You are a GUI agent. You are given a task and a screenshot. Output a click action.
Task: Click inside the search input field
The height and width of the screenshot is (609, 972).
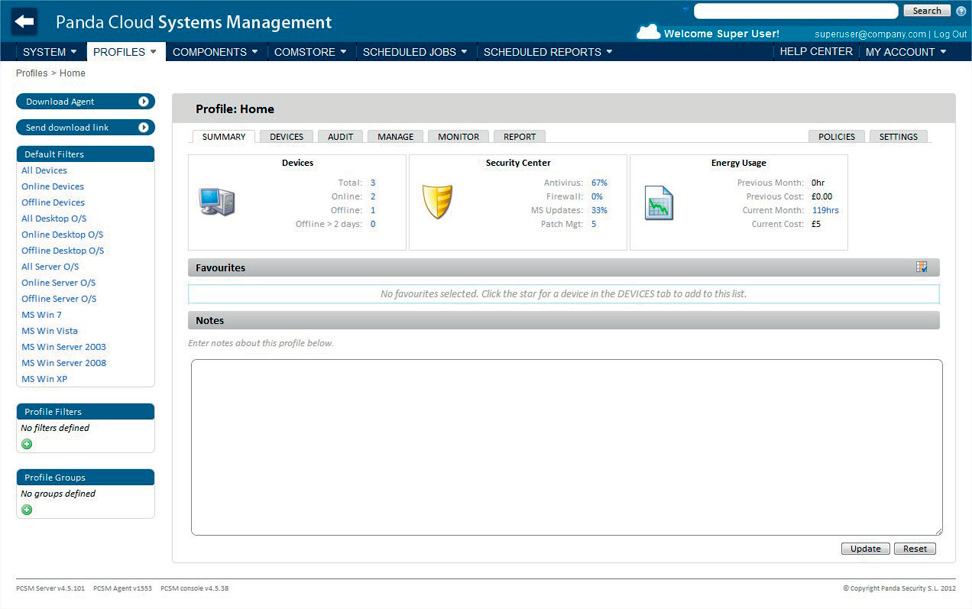pyautogui.click(x=795, y=10)
